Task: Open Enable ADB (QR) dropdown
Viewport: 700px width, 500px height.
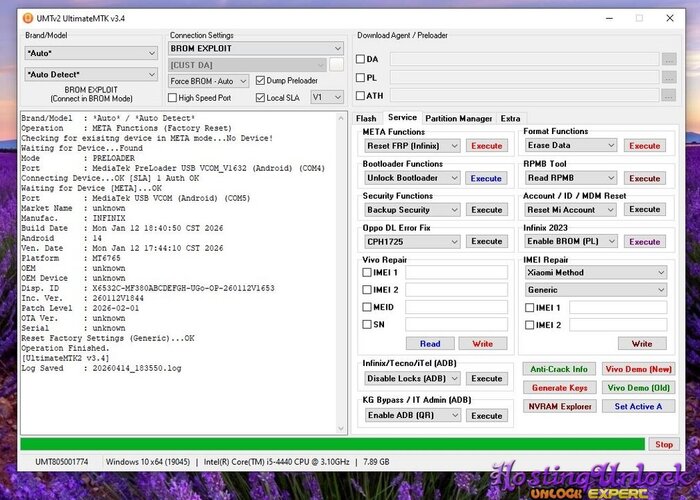Action: 412,415
